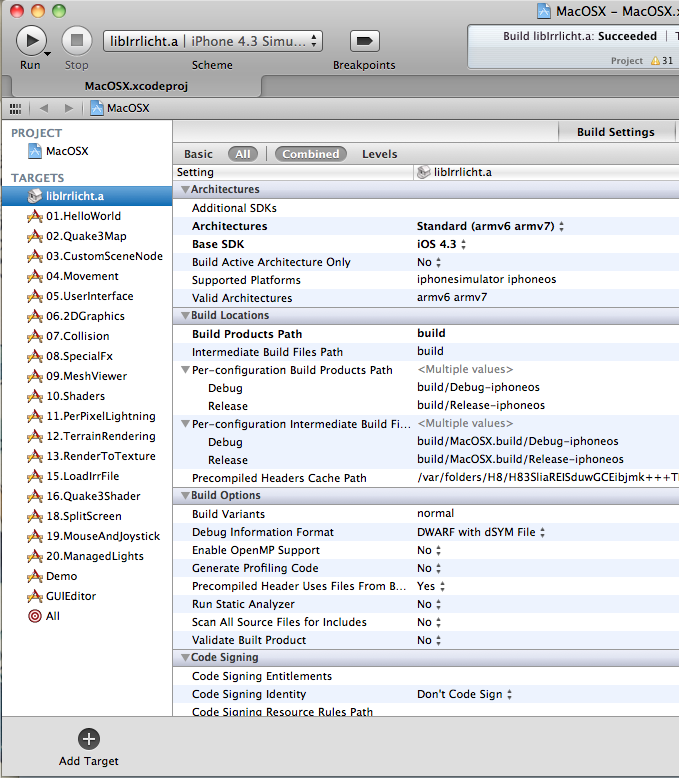This screenshot has height=778, width=679.
Task: Toggle the Breakpoints button
Action: (364, 41)
